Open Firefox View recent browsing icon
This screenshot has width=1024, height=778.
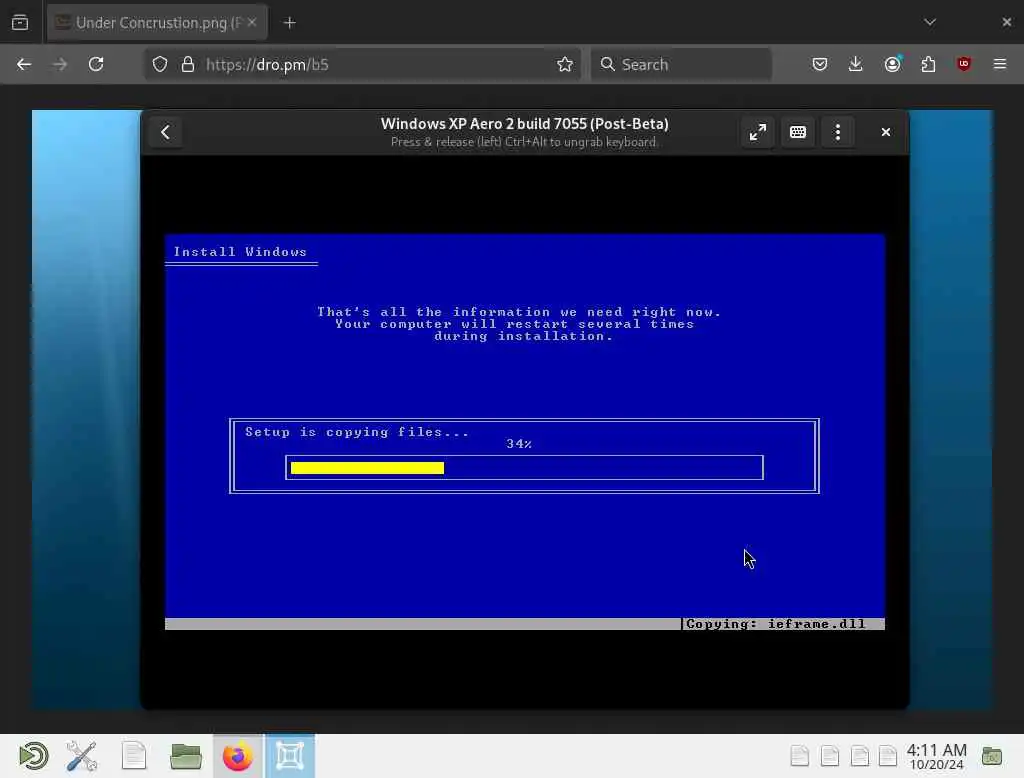click(x=20, y=23)
